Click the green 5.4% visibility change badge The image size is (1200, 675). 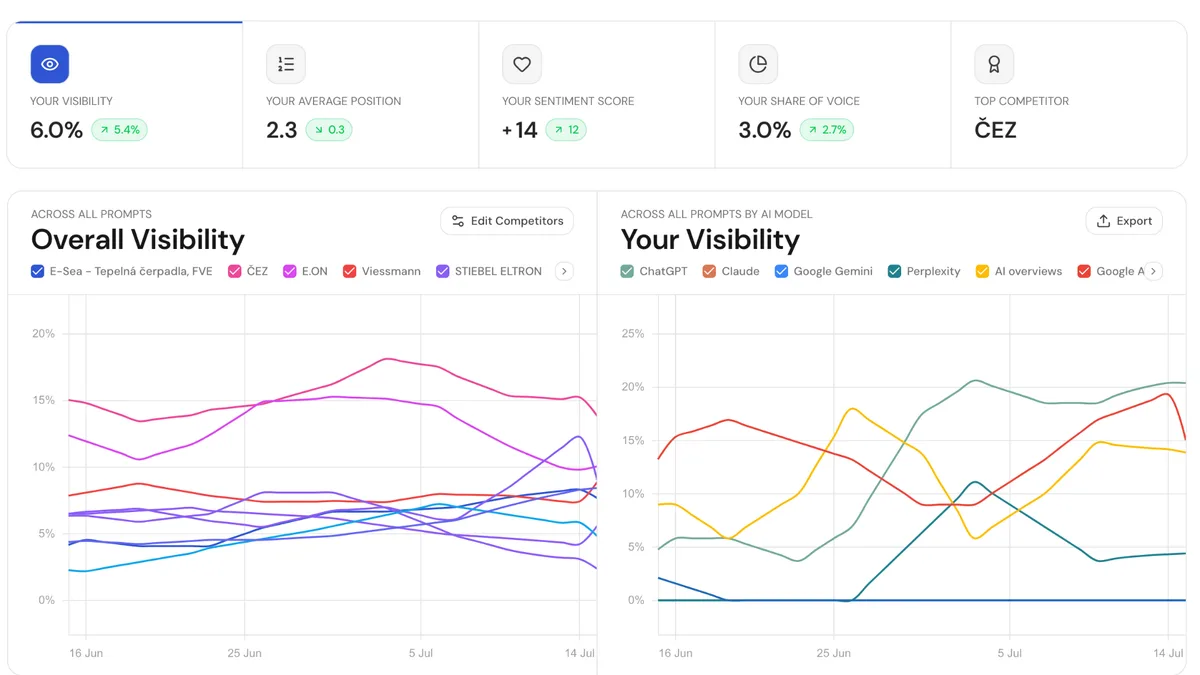click(119, 130)
